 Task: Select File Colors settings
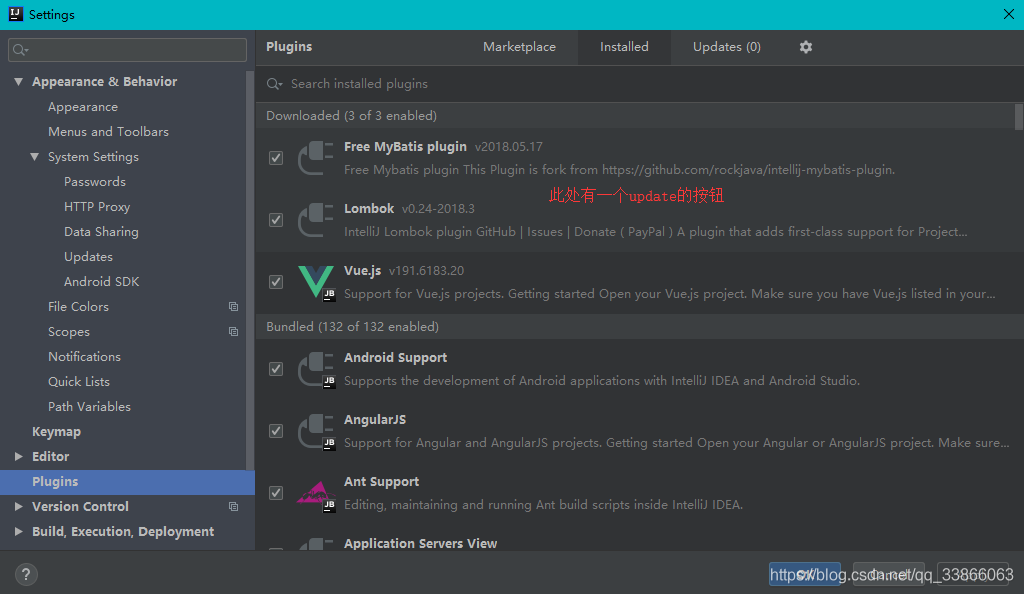click(x=78, y=307)
